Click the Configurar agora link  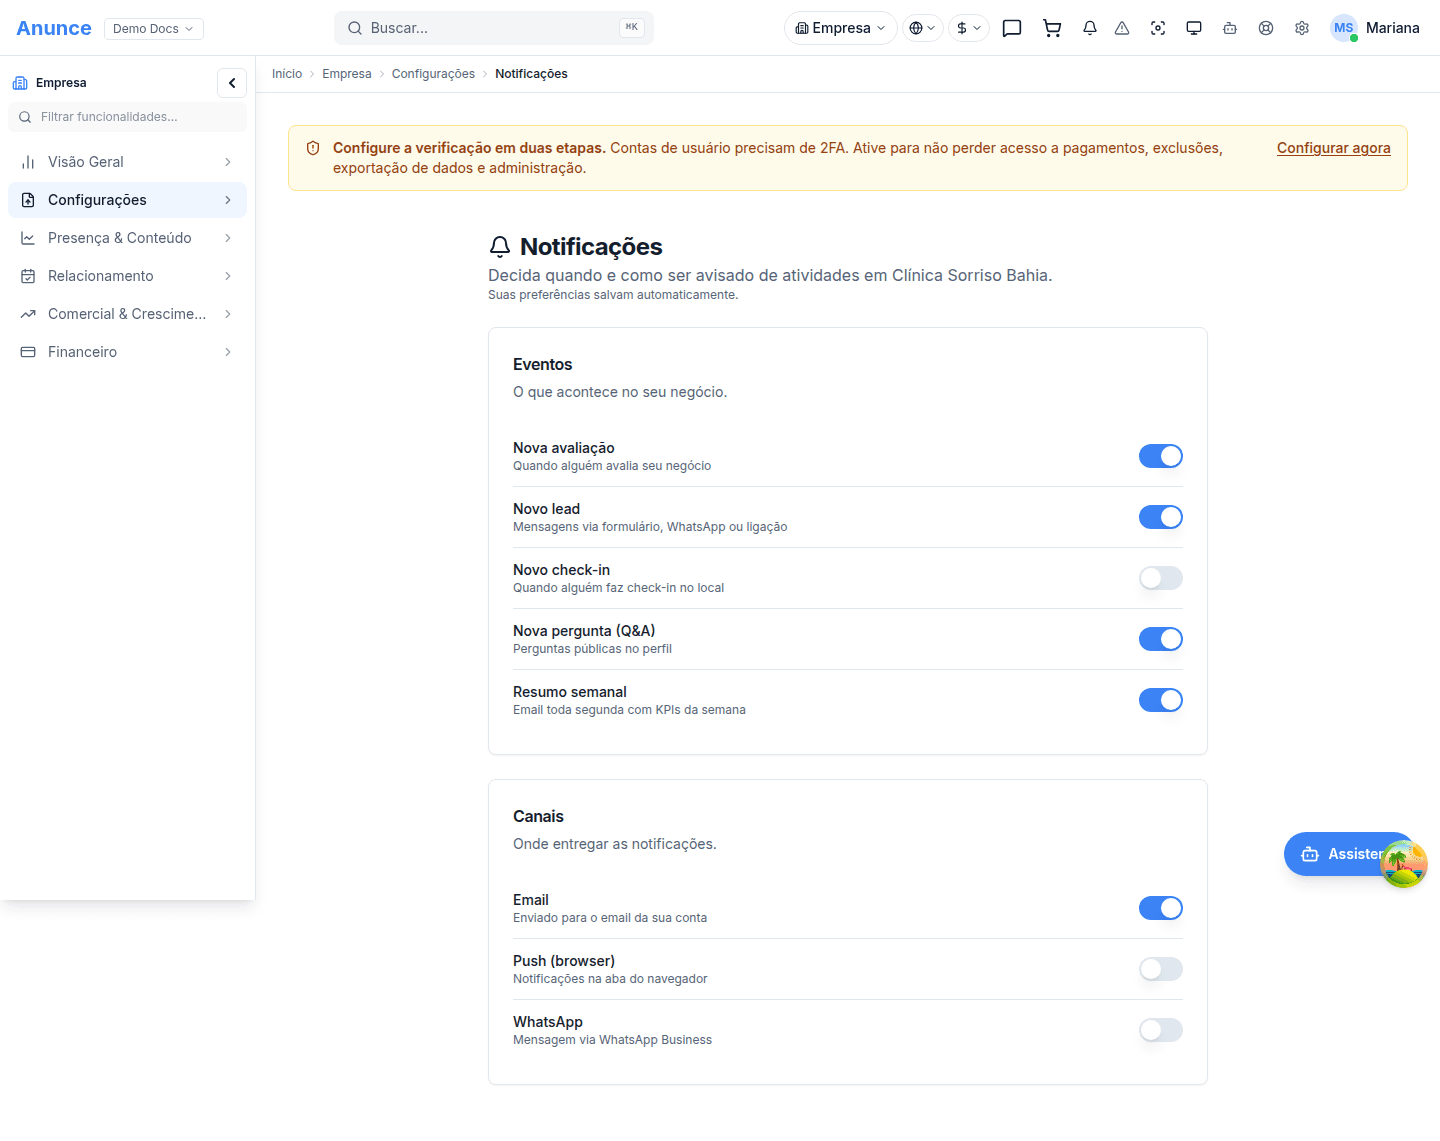[x=1334, y=148]
